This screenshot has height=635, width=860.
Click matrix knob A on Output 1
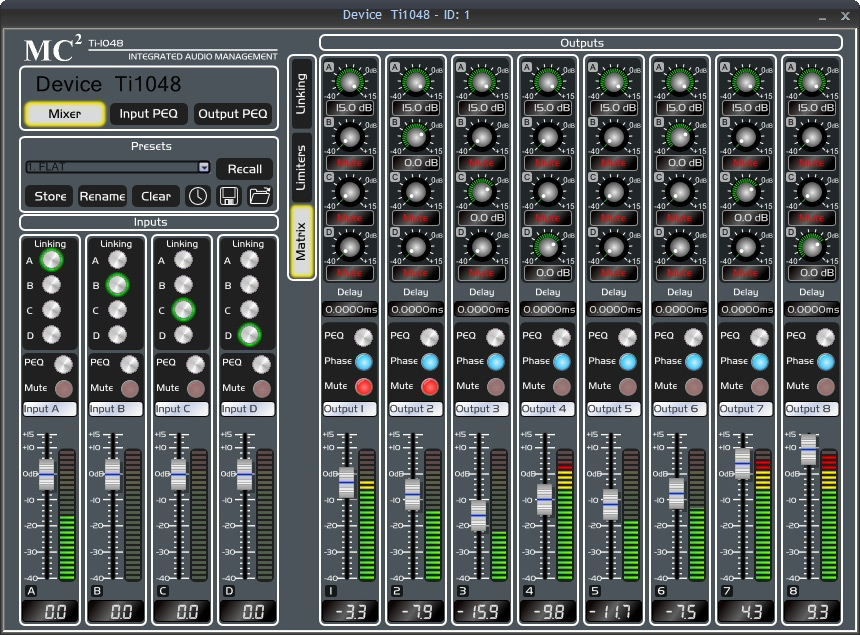tap(350, 81)
